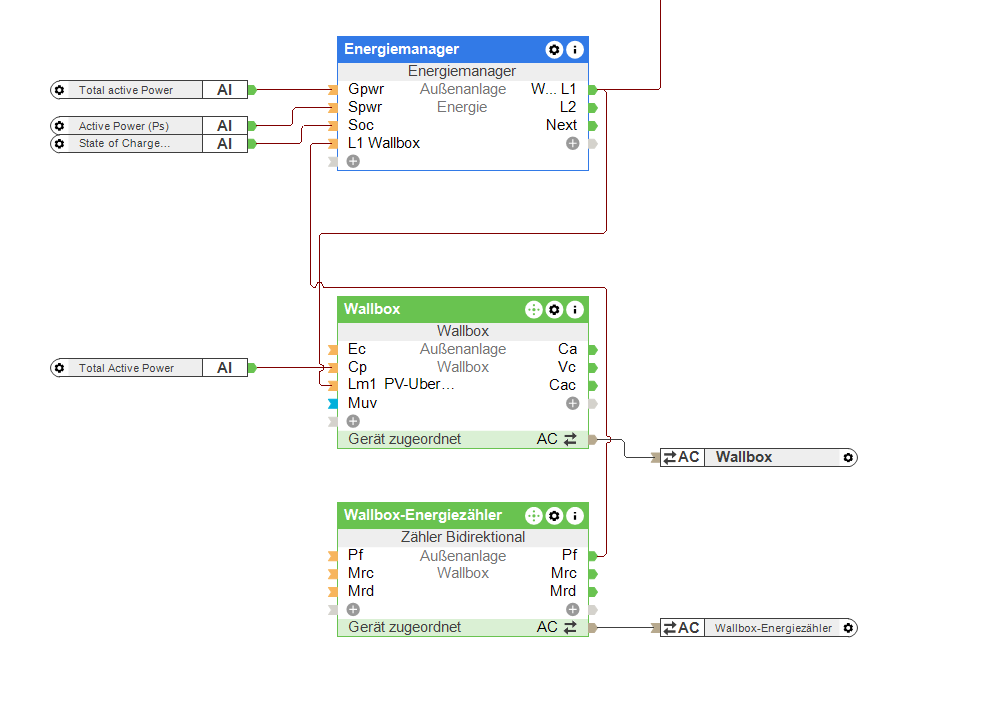Select Ca output on Wallbox block
The width and height of the screenshot is (983, 708).
[x=567, y=349]
